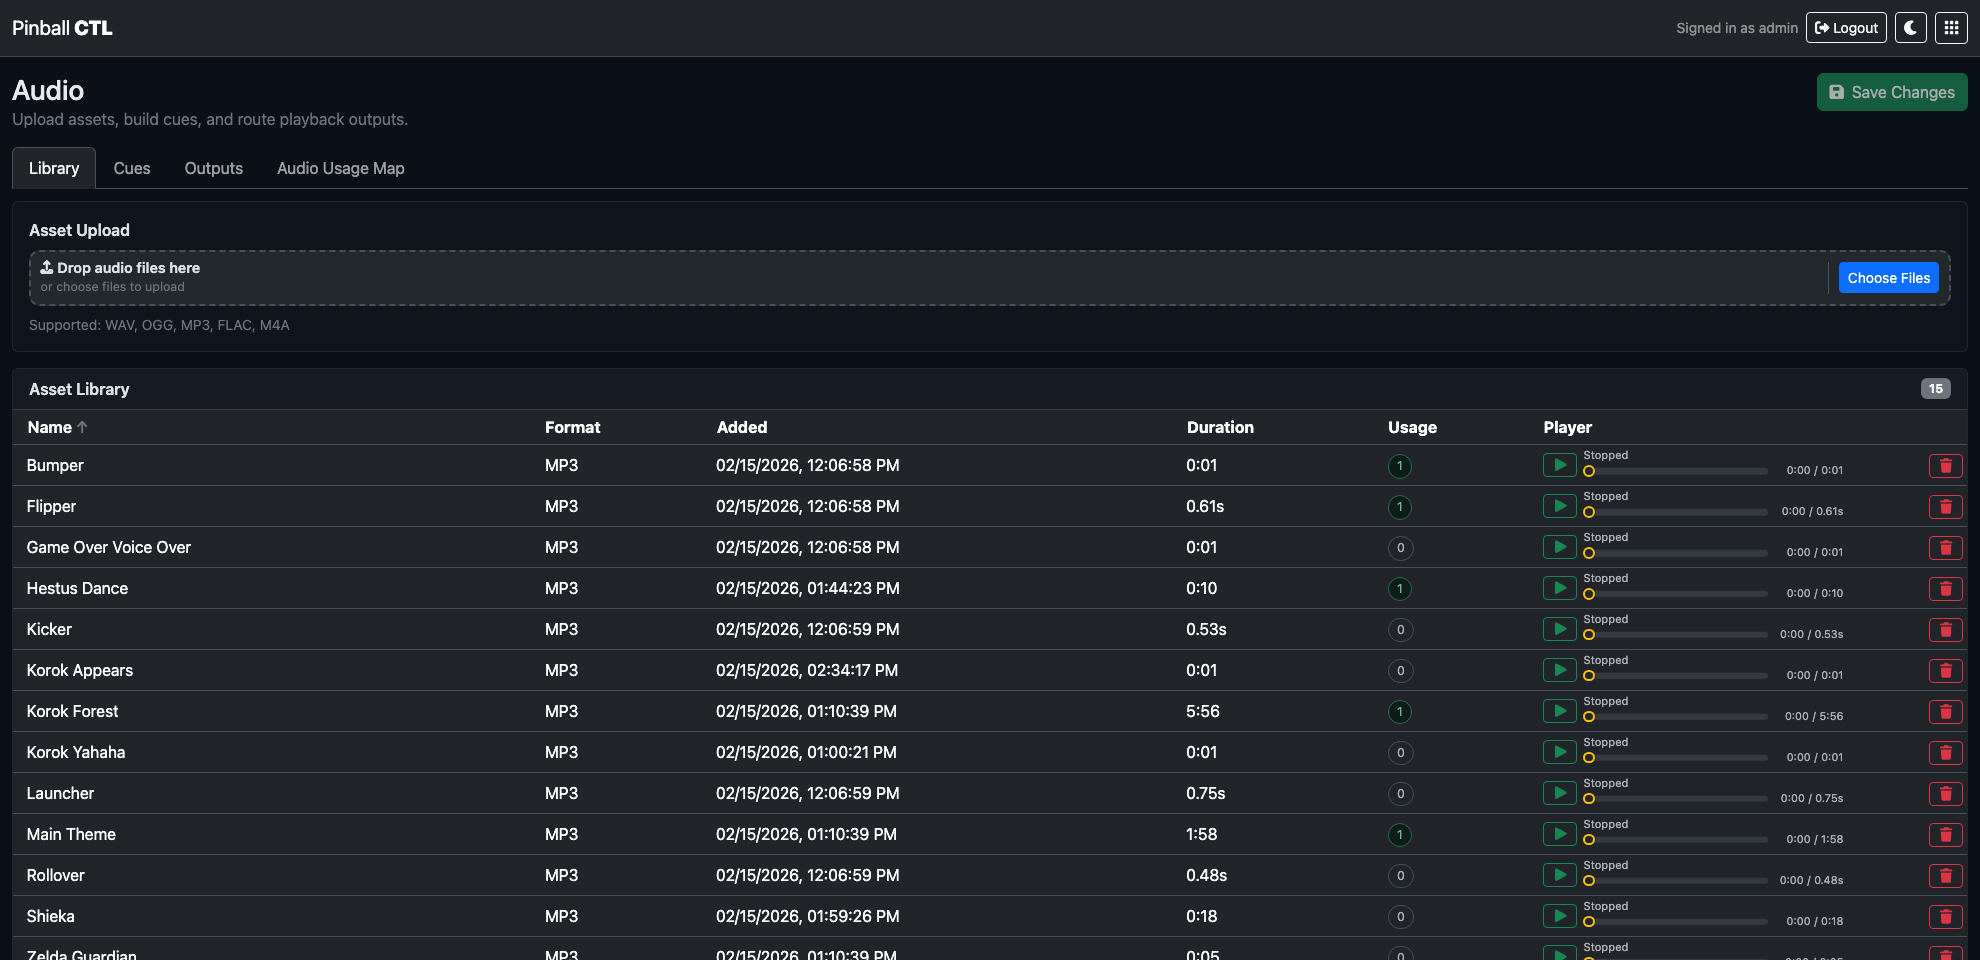Image resolution: width=1980 pixels, height=960 pixels.
Task: Remove the Rollover audio file
Action: point(1945,876)
